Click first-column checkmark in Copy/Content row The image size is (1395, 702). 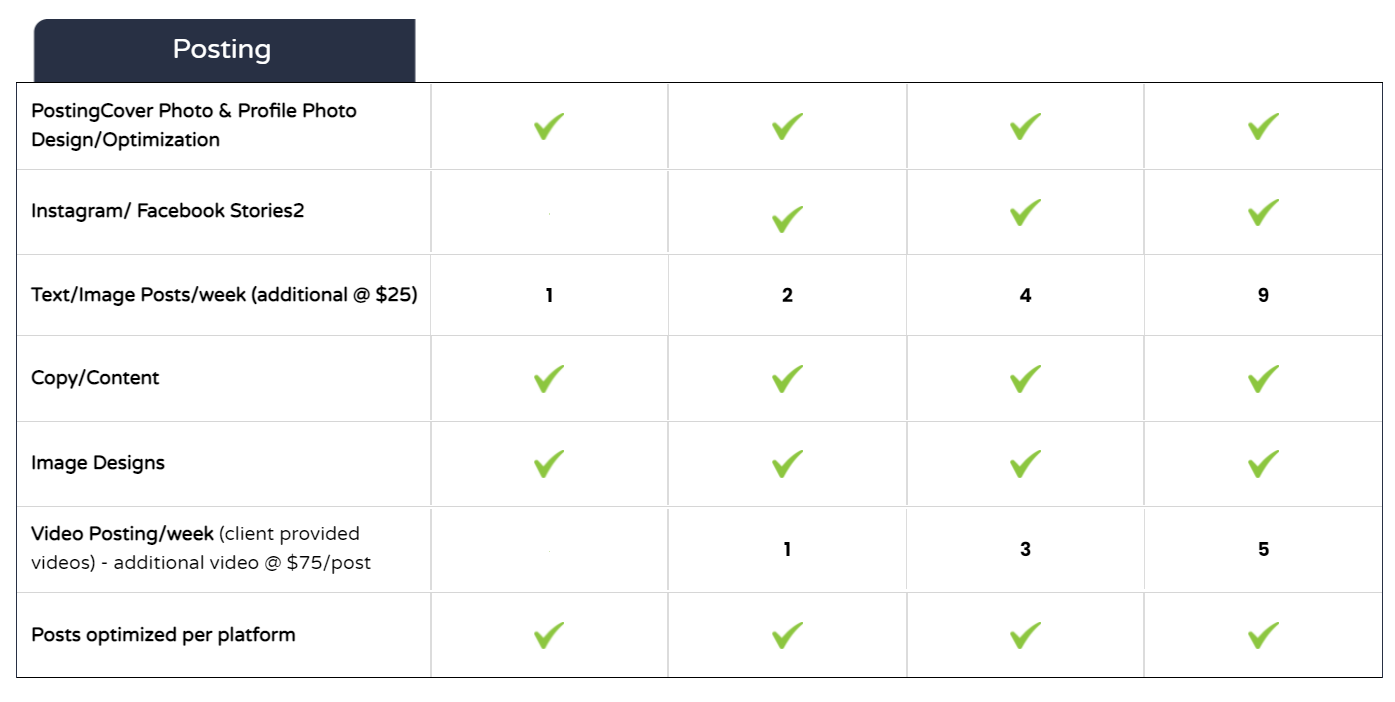[x=549, y=378]
